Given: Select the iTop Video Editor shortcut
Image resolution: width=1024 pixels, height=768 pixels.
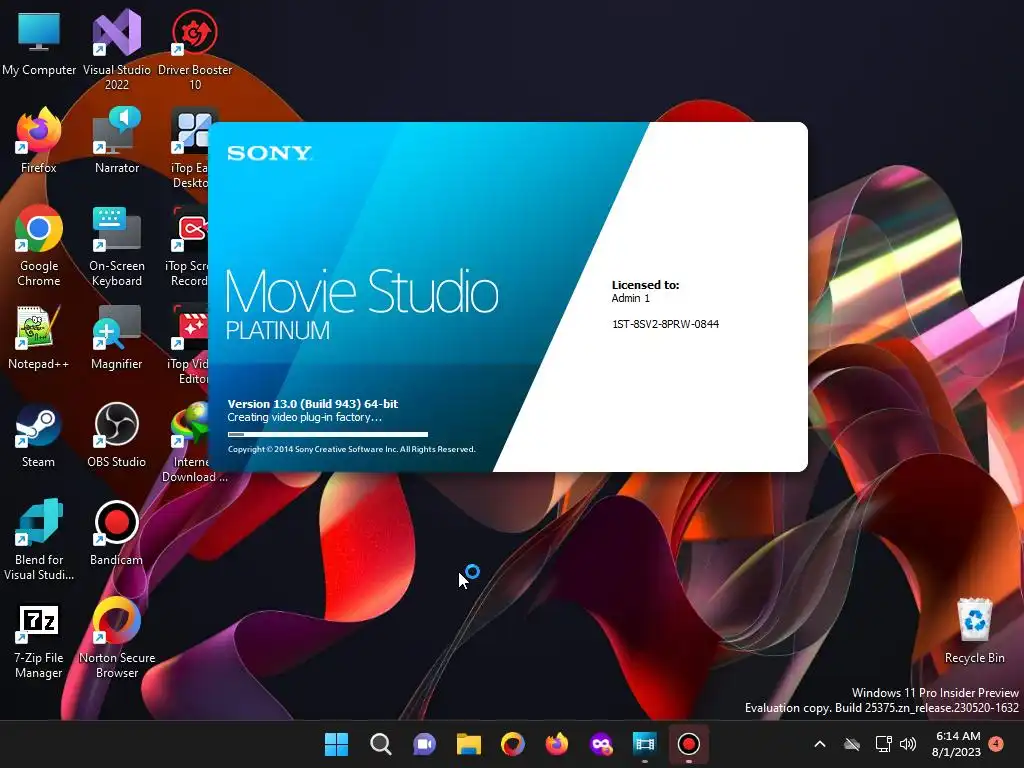Looking at the screenshot, I should click(x=189, y=344).
